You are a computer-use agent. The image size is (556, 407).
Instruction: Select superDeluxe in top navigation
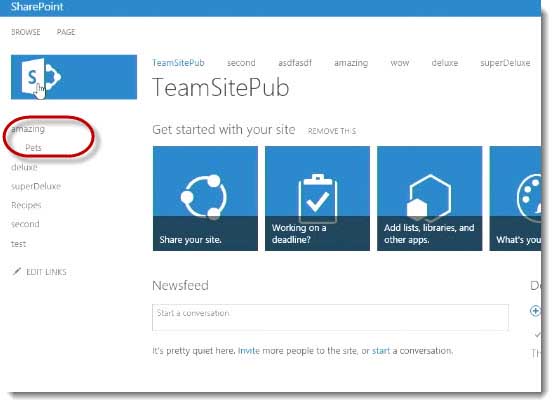[x=505, y=63]
